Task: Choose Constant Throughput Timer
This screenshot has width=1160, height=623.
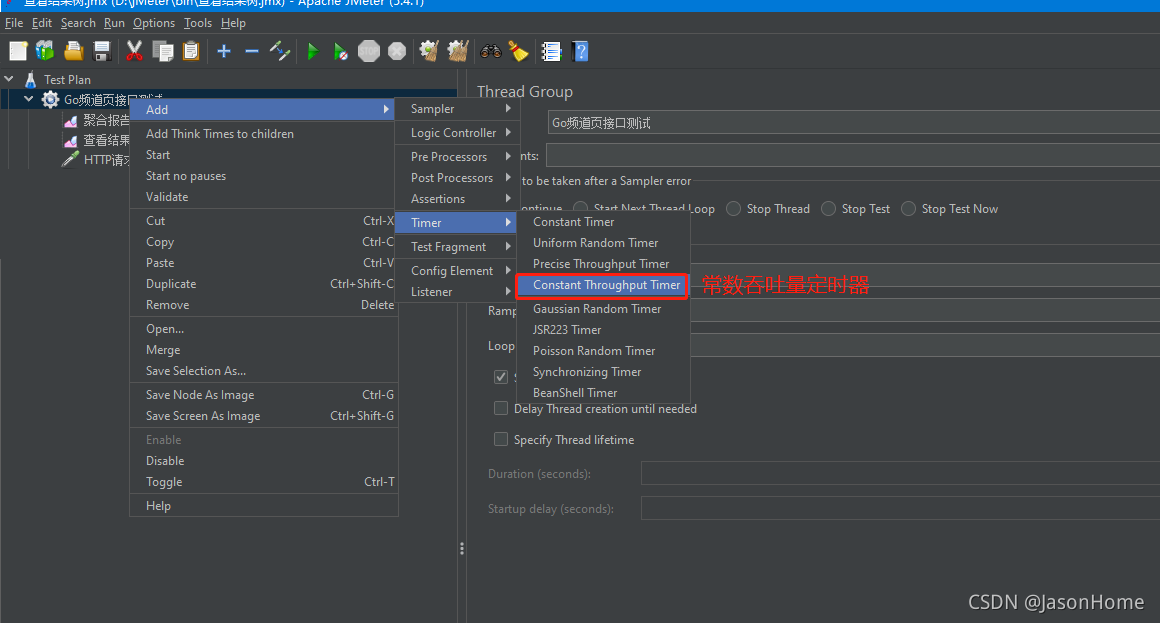Action: pyautogui.click(x=602, y=285)
